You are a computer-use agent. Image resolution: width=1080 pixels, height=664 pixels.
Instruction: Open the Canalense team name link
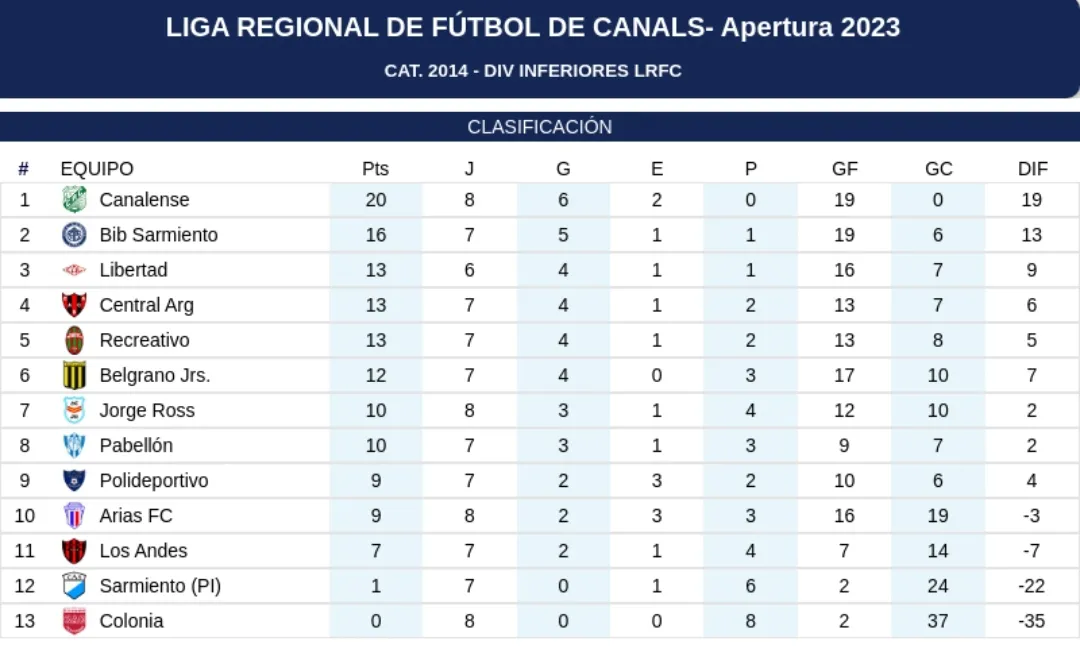[x=144, y=200]
